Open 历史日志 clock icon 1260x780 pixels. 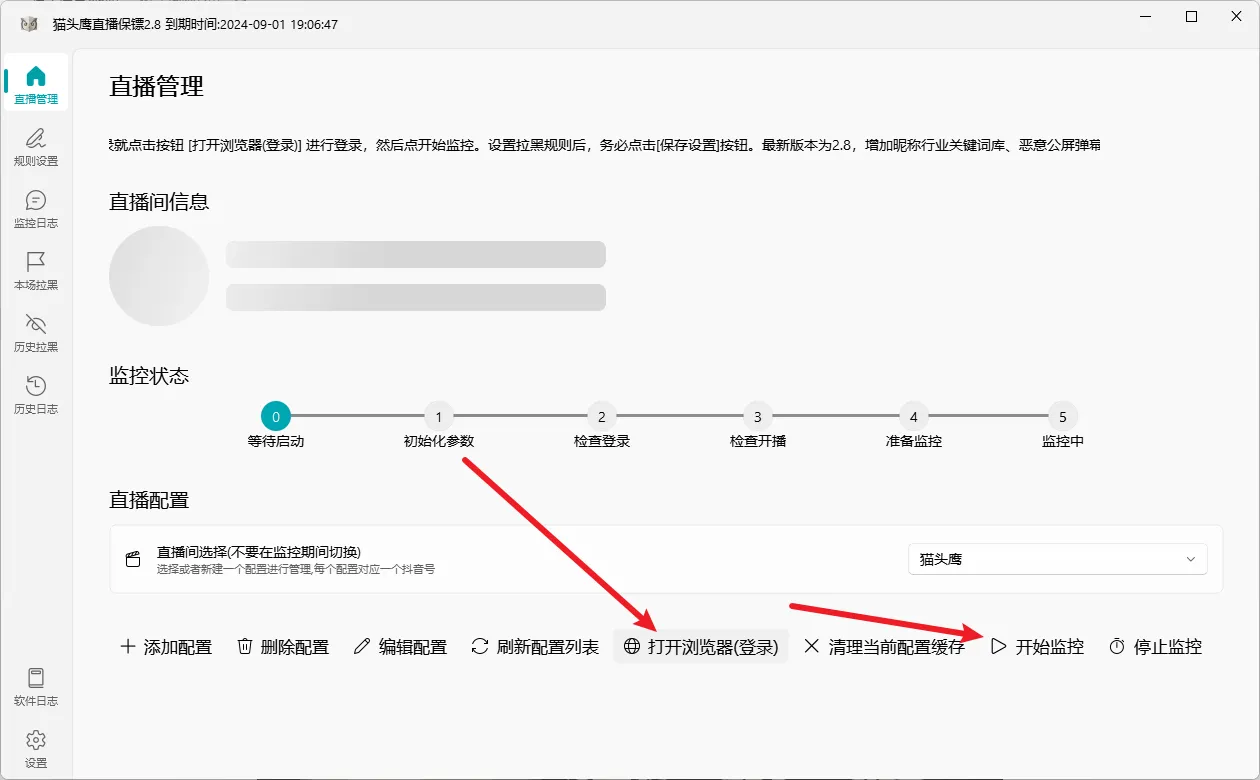click(36, 394)
